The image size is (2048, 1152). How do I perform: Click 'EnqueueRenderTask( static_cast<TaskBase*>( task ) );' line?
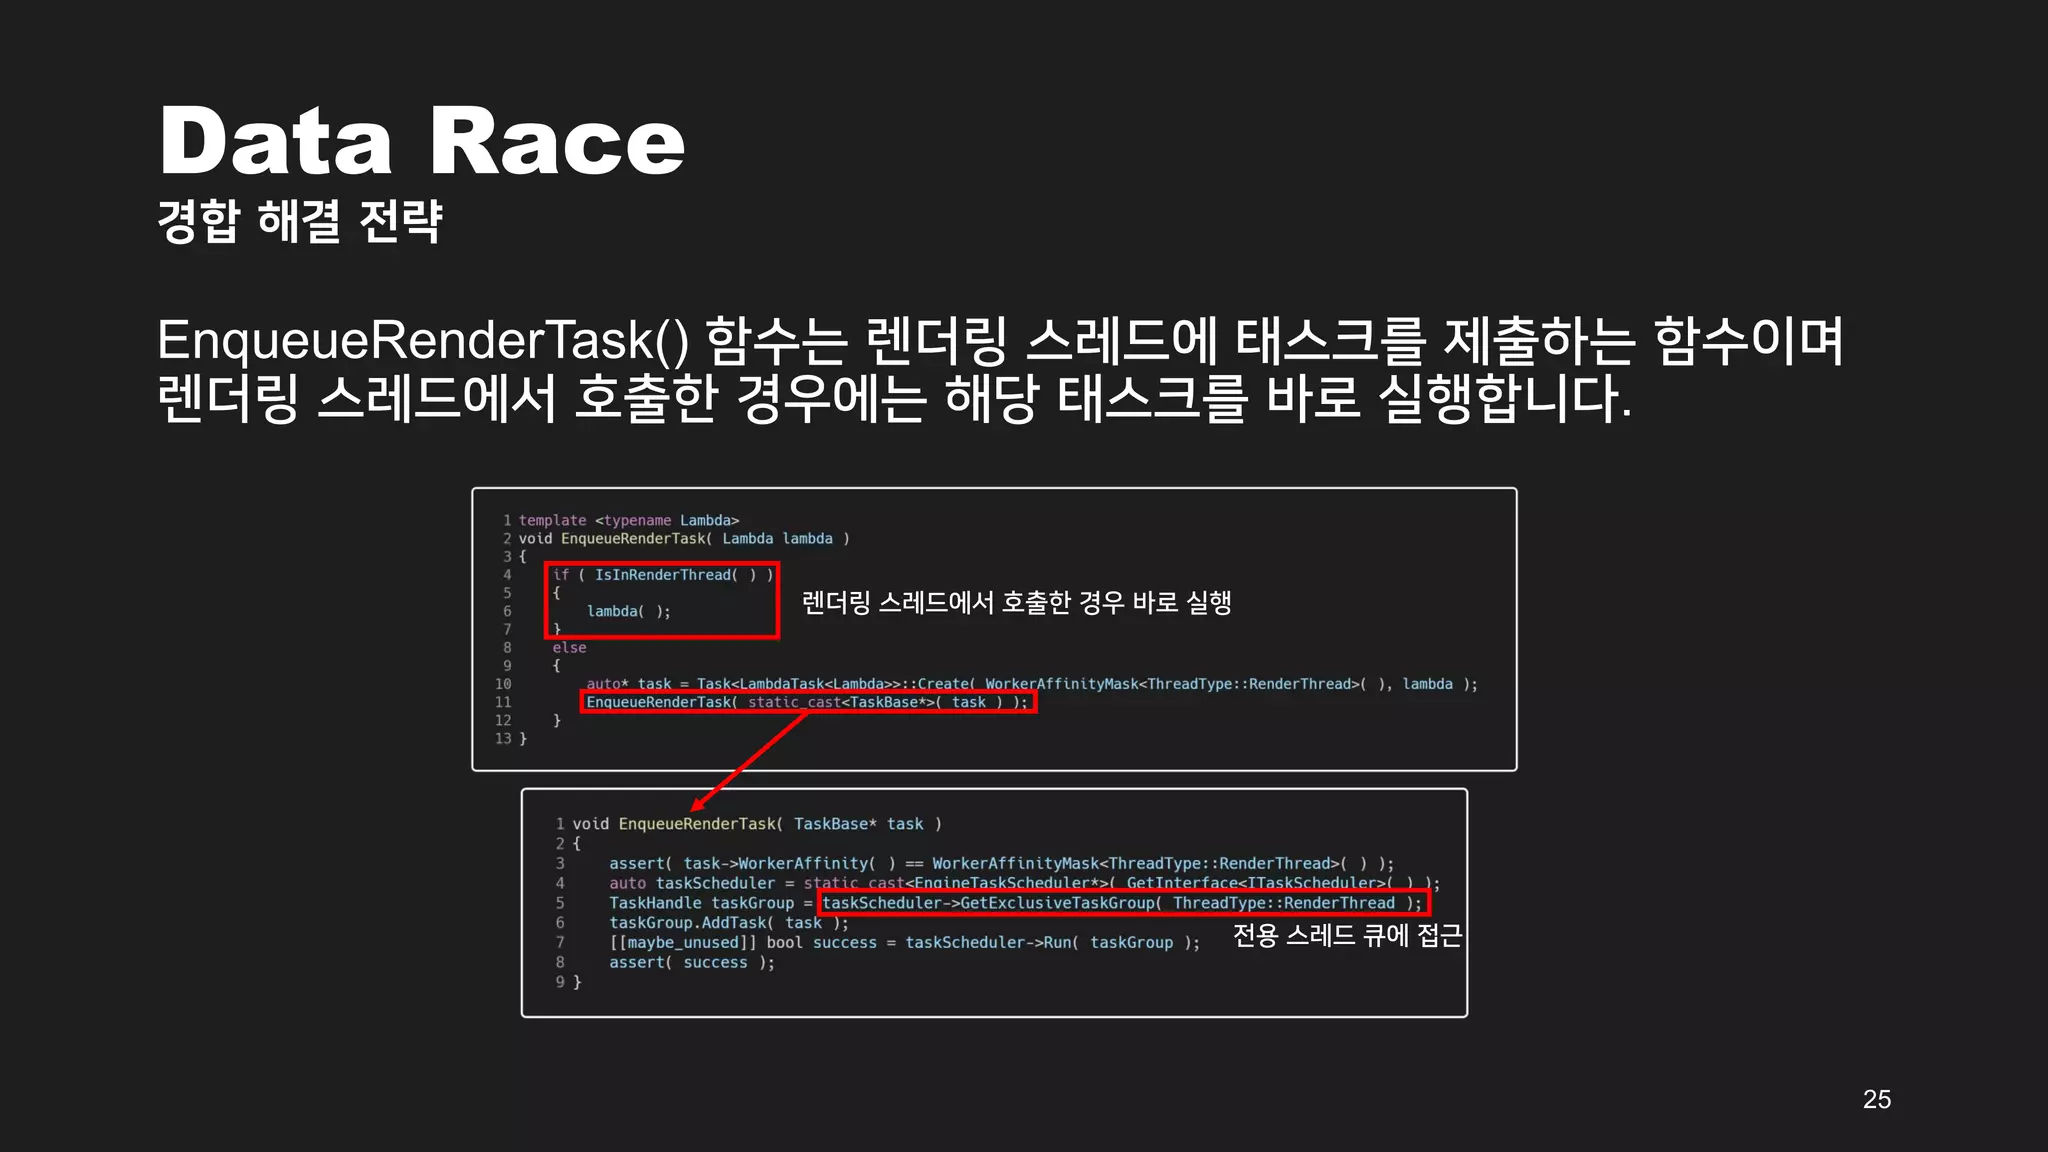[807, 702]
